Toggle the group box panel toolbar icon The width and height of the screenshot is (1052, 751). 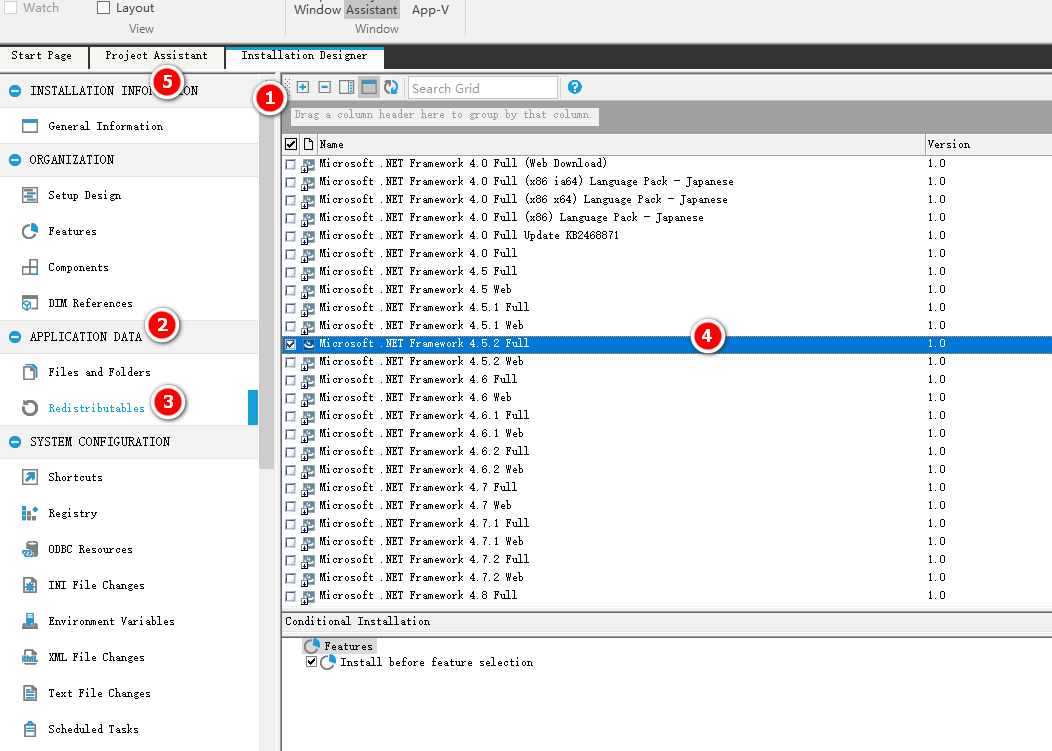369,87
